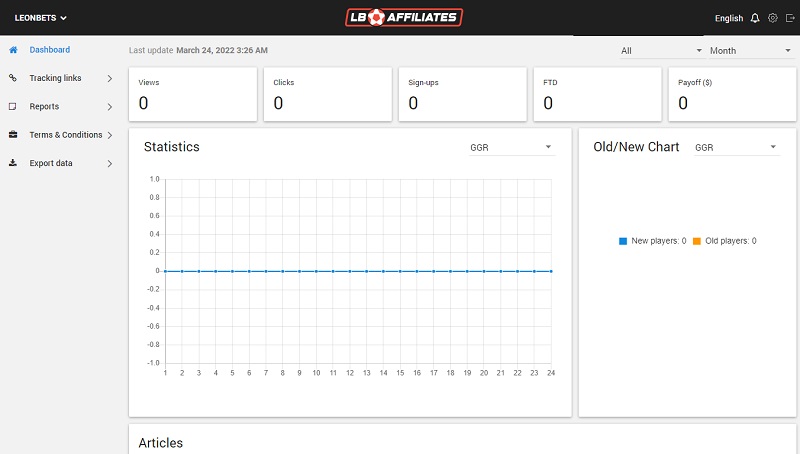
Task: Click the Payoff ($) stat card
Action: (732, 94)
